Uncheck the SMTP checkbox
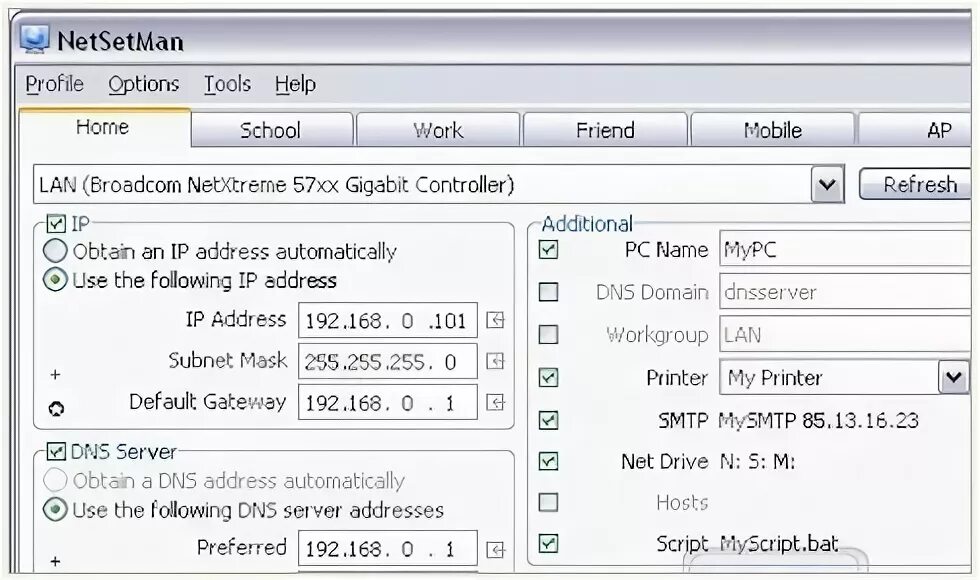The height and width of the screenshot is (580, 980). click(x=548, y=420)
